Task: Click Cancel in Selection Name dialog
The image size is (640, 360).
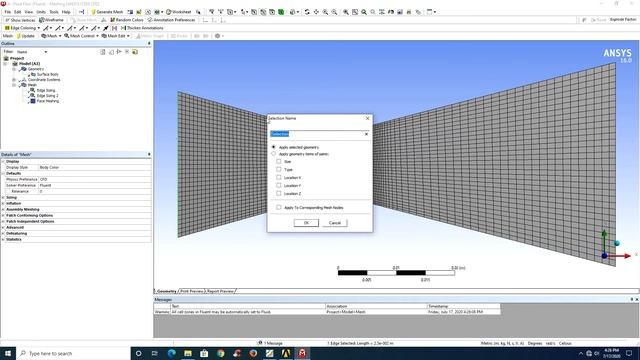Action: pyautogui.click(x=335, y=223)
